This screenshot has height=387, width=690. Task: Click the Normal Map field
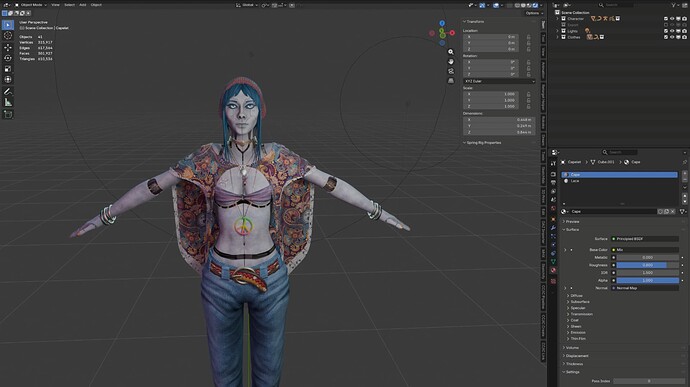tap(645, 288)
